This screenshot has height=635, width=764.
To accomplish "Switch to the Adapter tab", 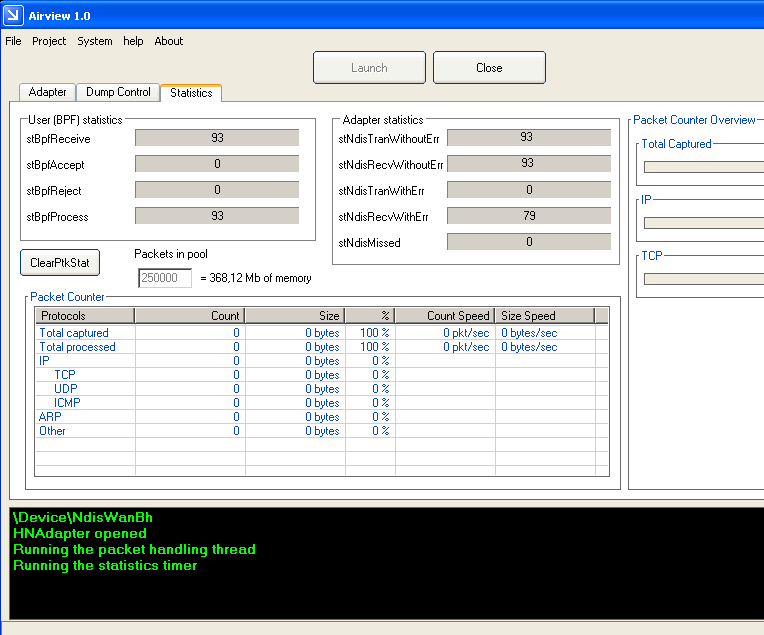I will 47,92.
